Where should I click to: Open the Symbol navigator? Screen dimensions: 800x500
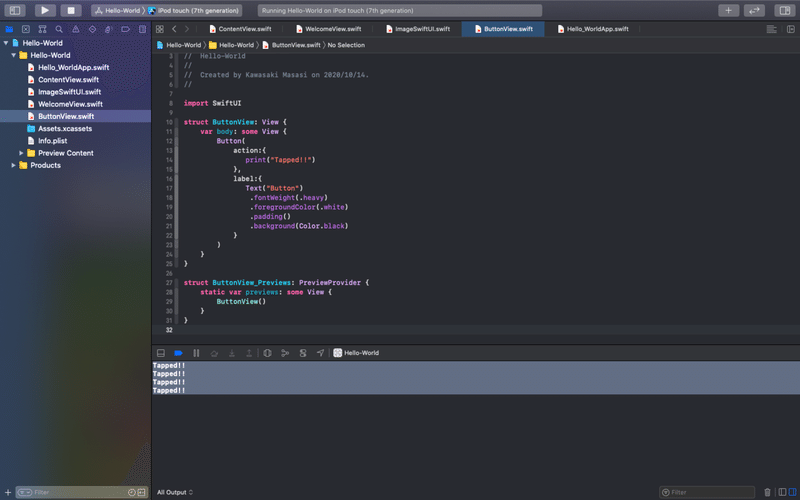coord(42,29)
